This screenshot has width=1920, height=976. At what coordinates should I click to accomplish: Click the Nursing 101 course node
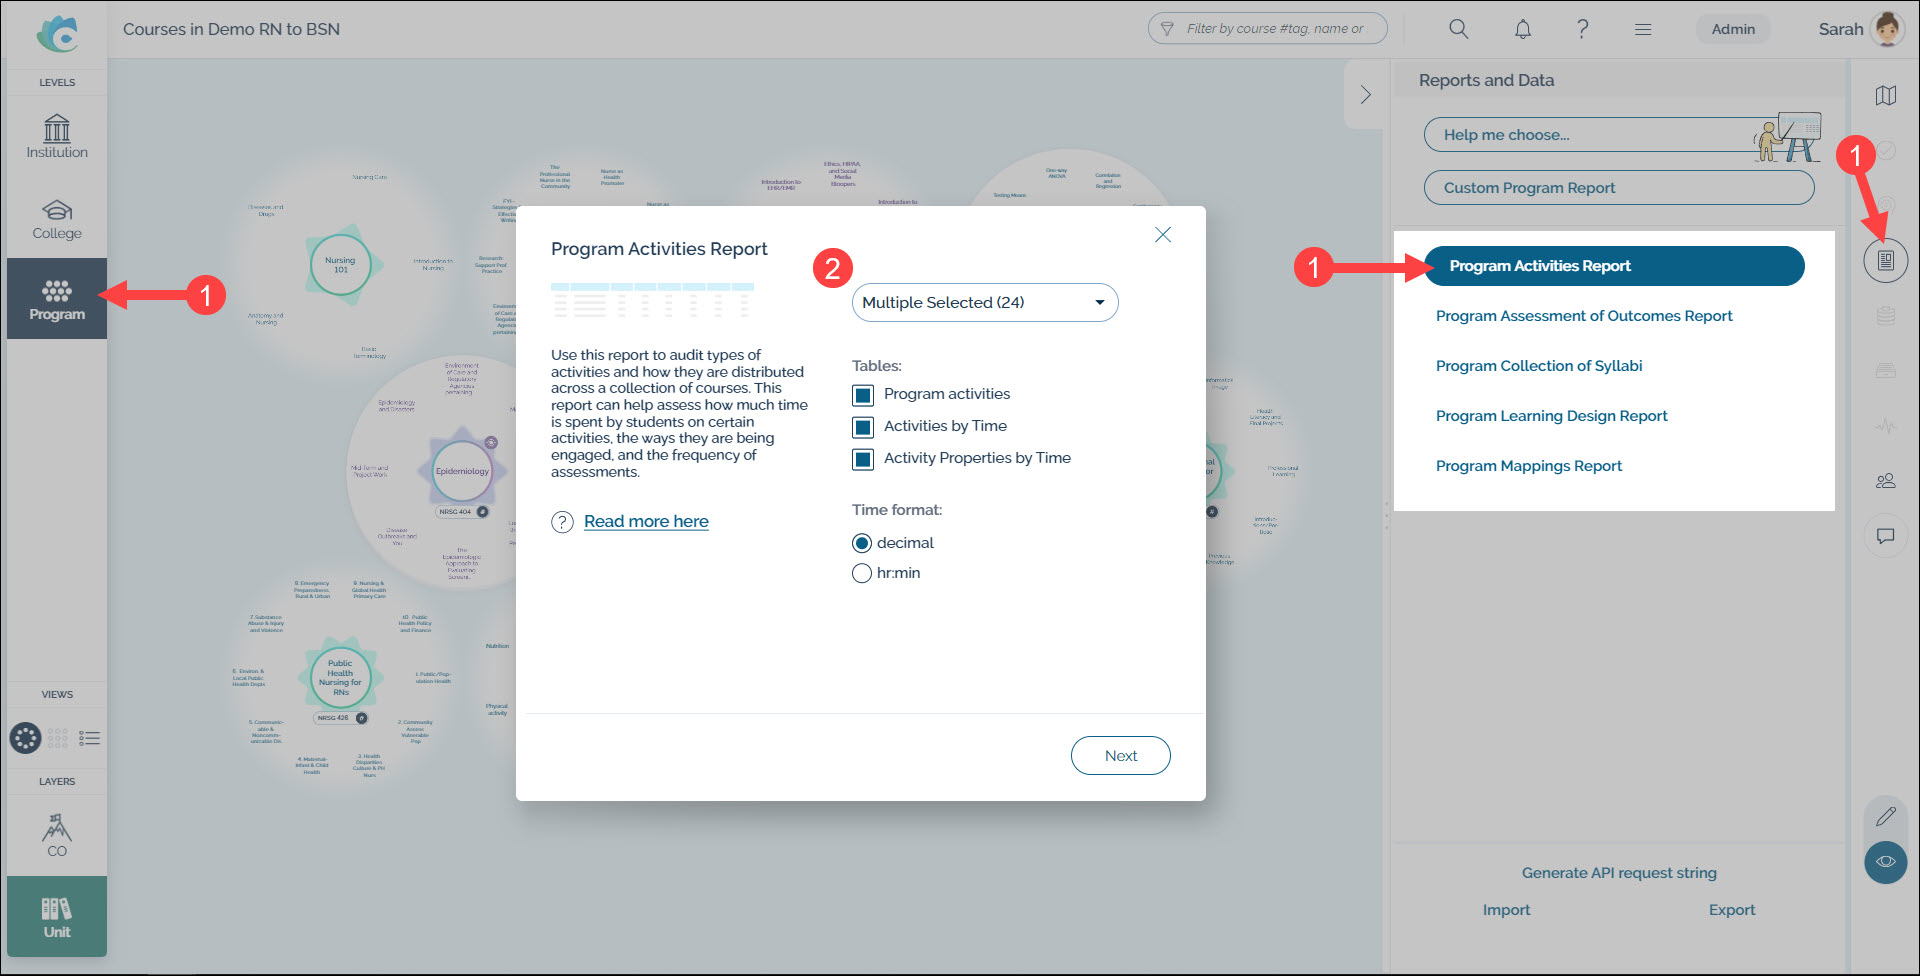pos(340,265)
